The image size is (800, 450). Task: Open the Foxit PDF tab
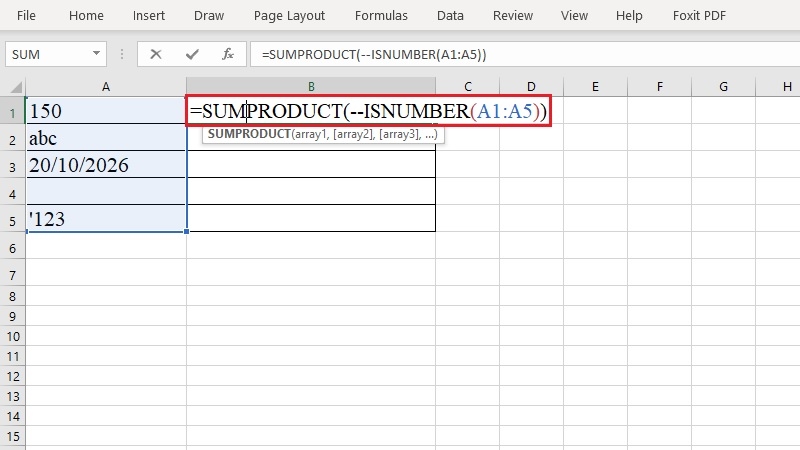point(699,16)
